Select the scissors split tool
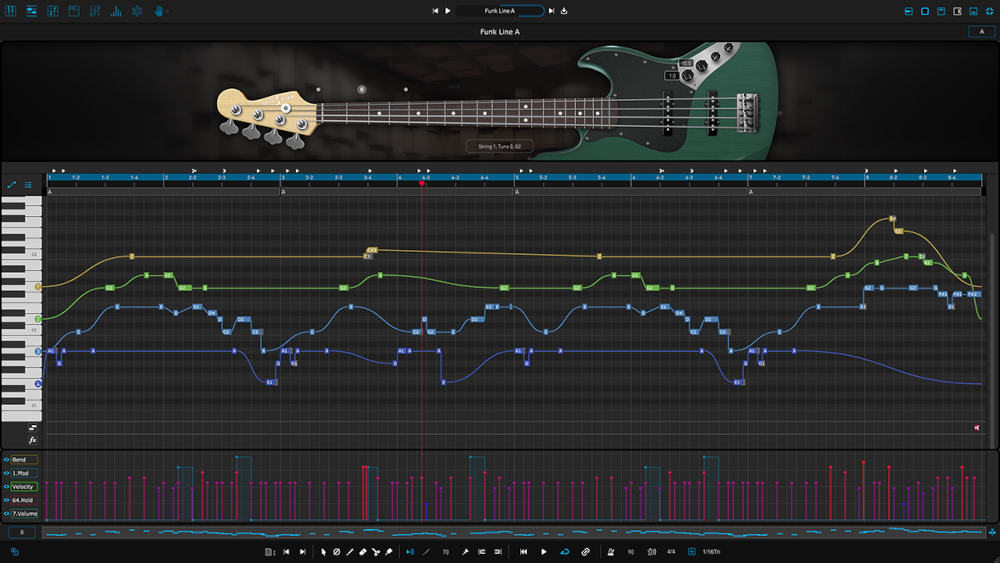The image size is (1000, 563). (x=376, y=552)
